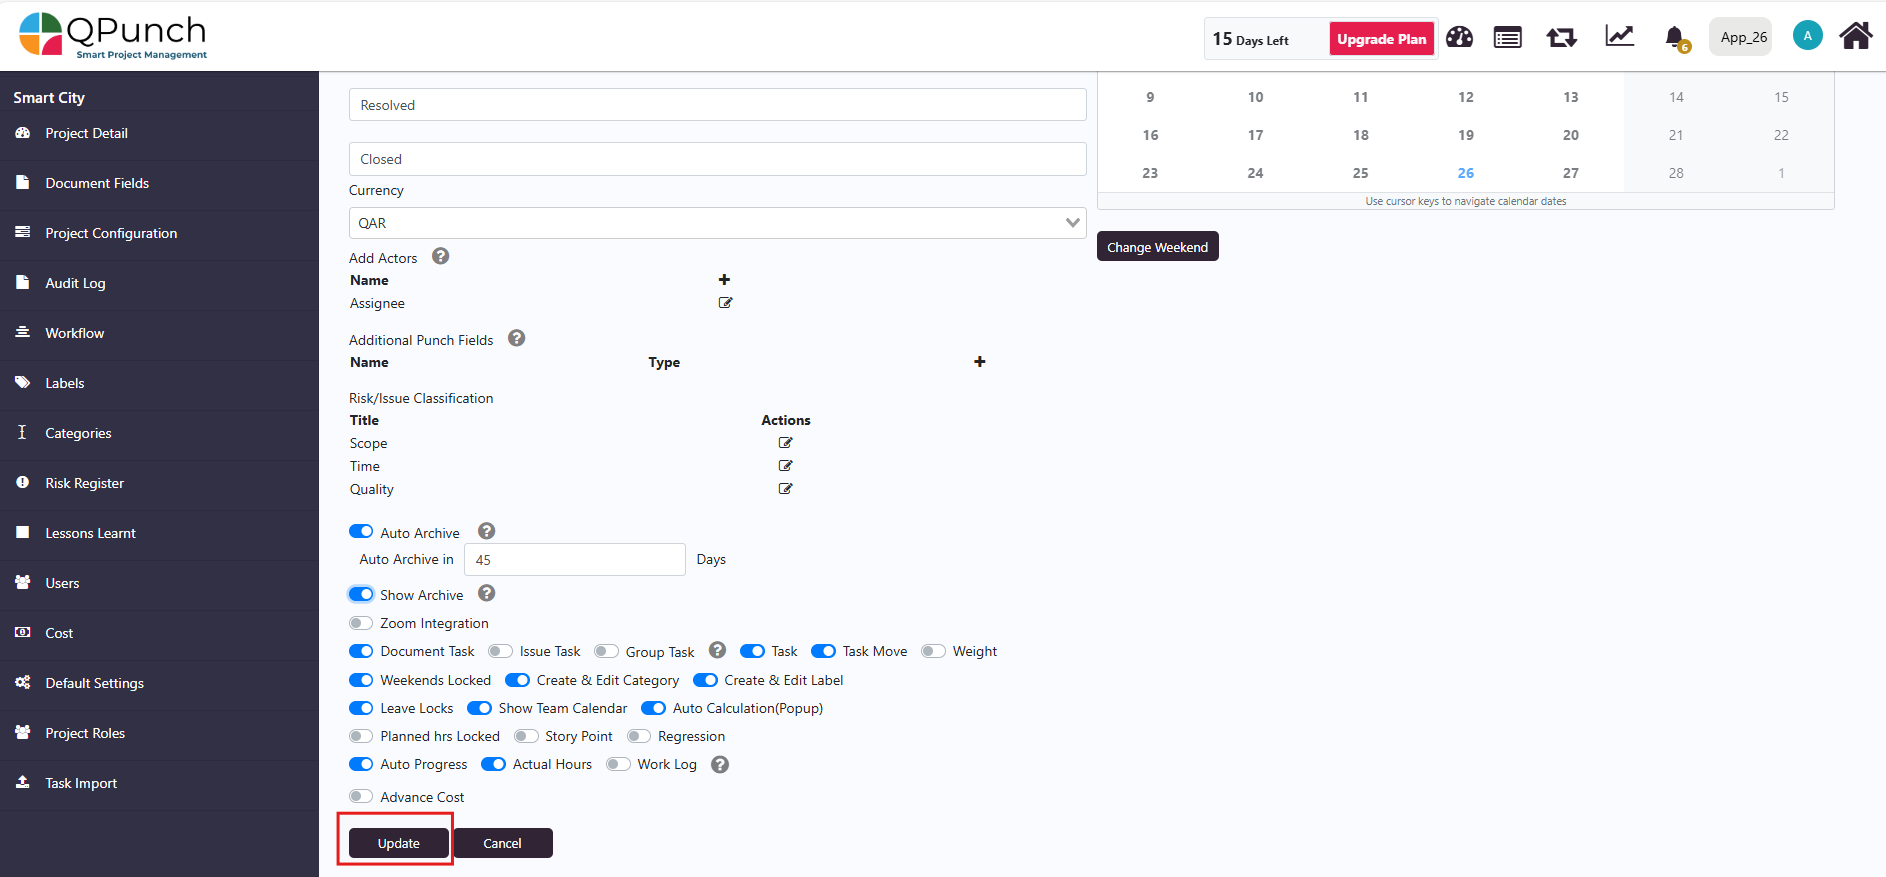Open Lessons Learnt in sidebar
Image resolution: width=1886 pixels, height=877 pixels.
(x=90, y=533)
